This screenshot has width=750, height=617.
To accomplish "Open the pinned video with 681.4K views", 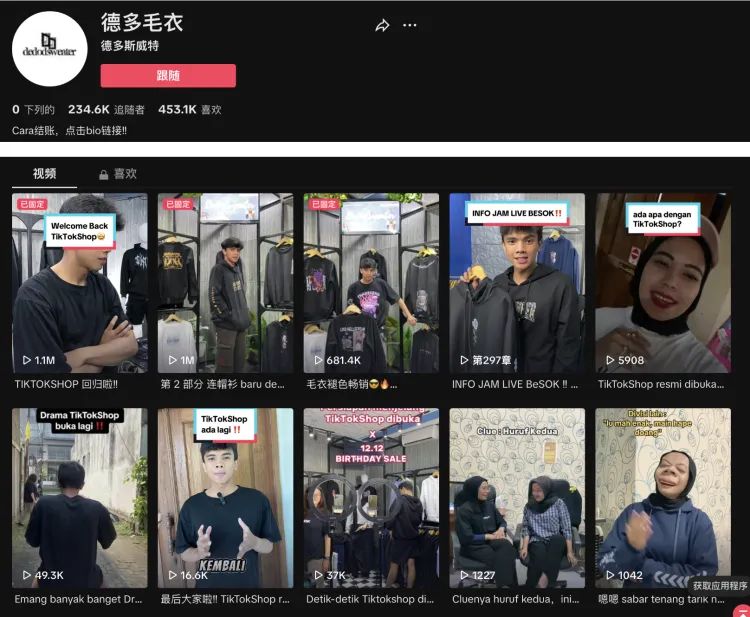I will pos(371,283).
